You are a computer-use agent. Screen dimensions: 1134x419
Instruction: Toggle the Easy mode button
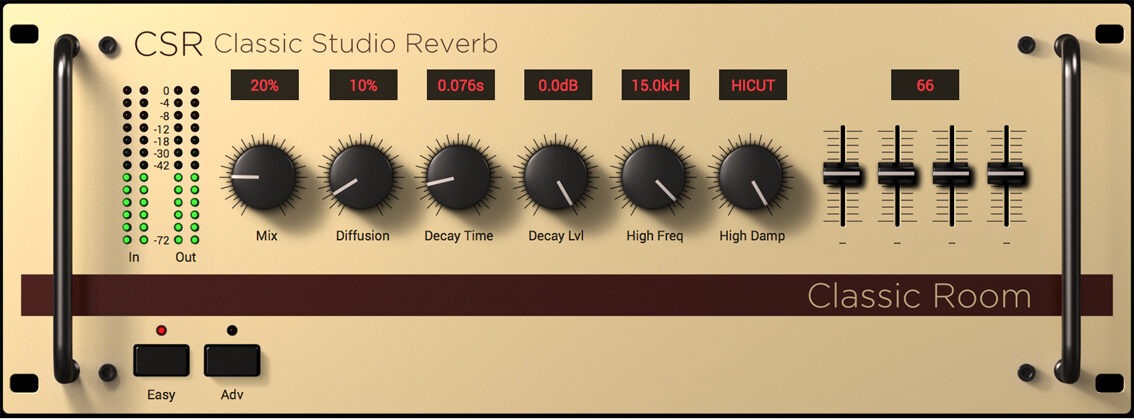coord(161,360)
